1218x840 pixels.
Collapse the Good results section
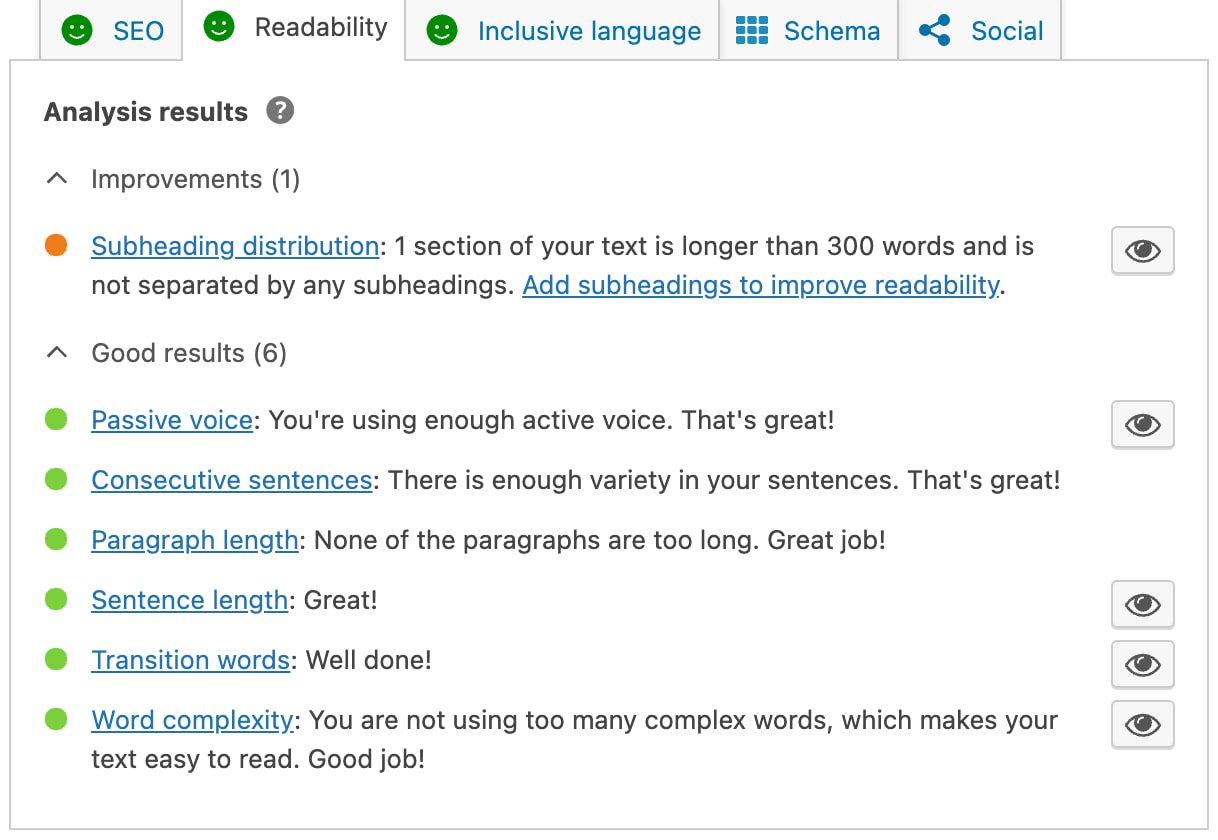pos(57,352)
